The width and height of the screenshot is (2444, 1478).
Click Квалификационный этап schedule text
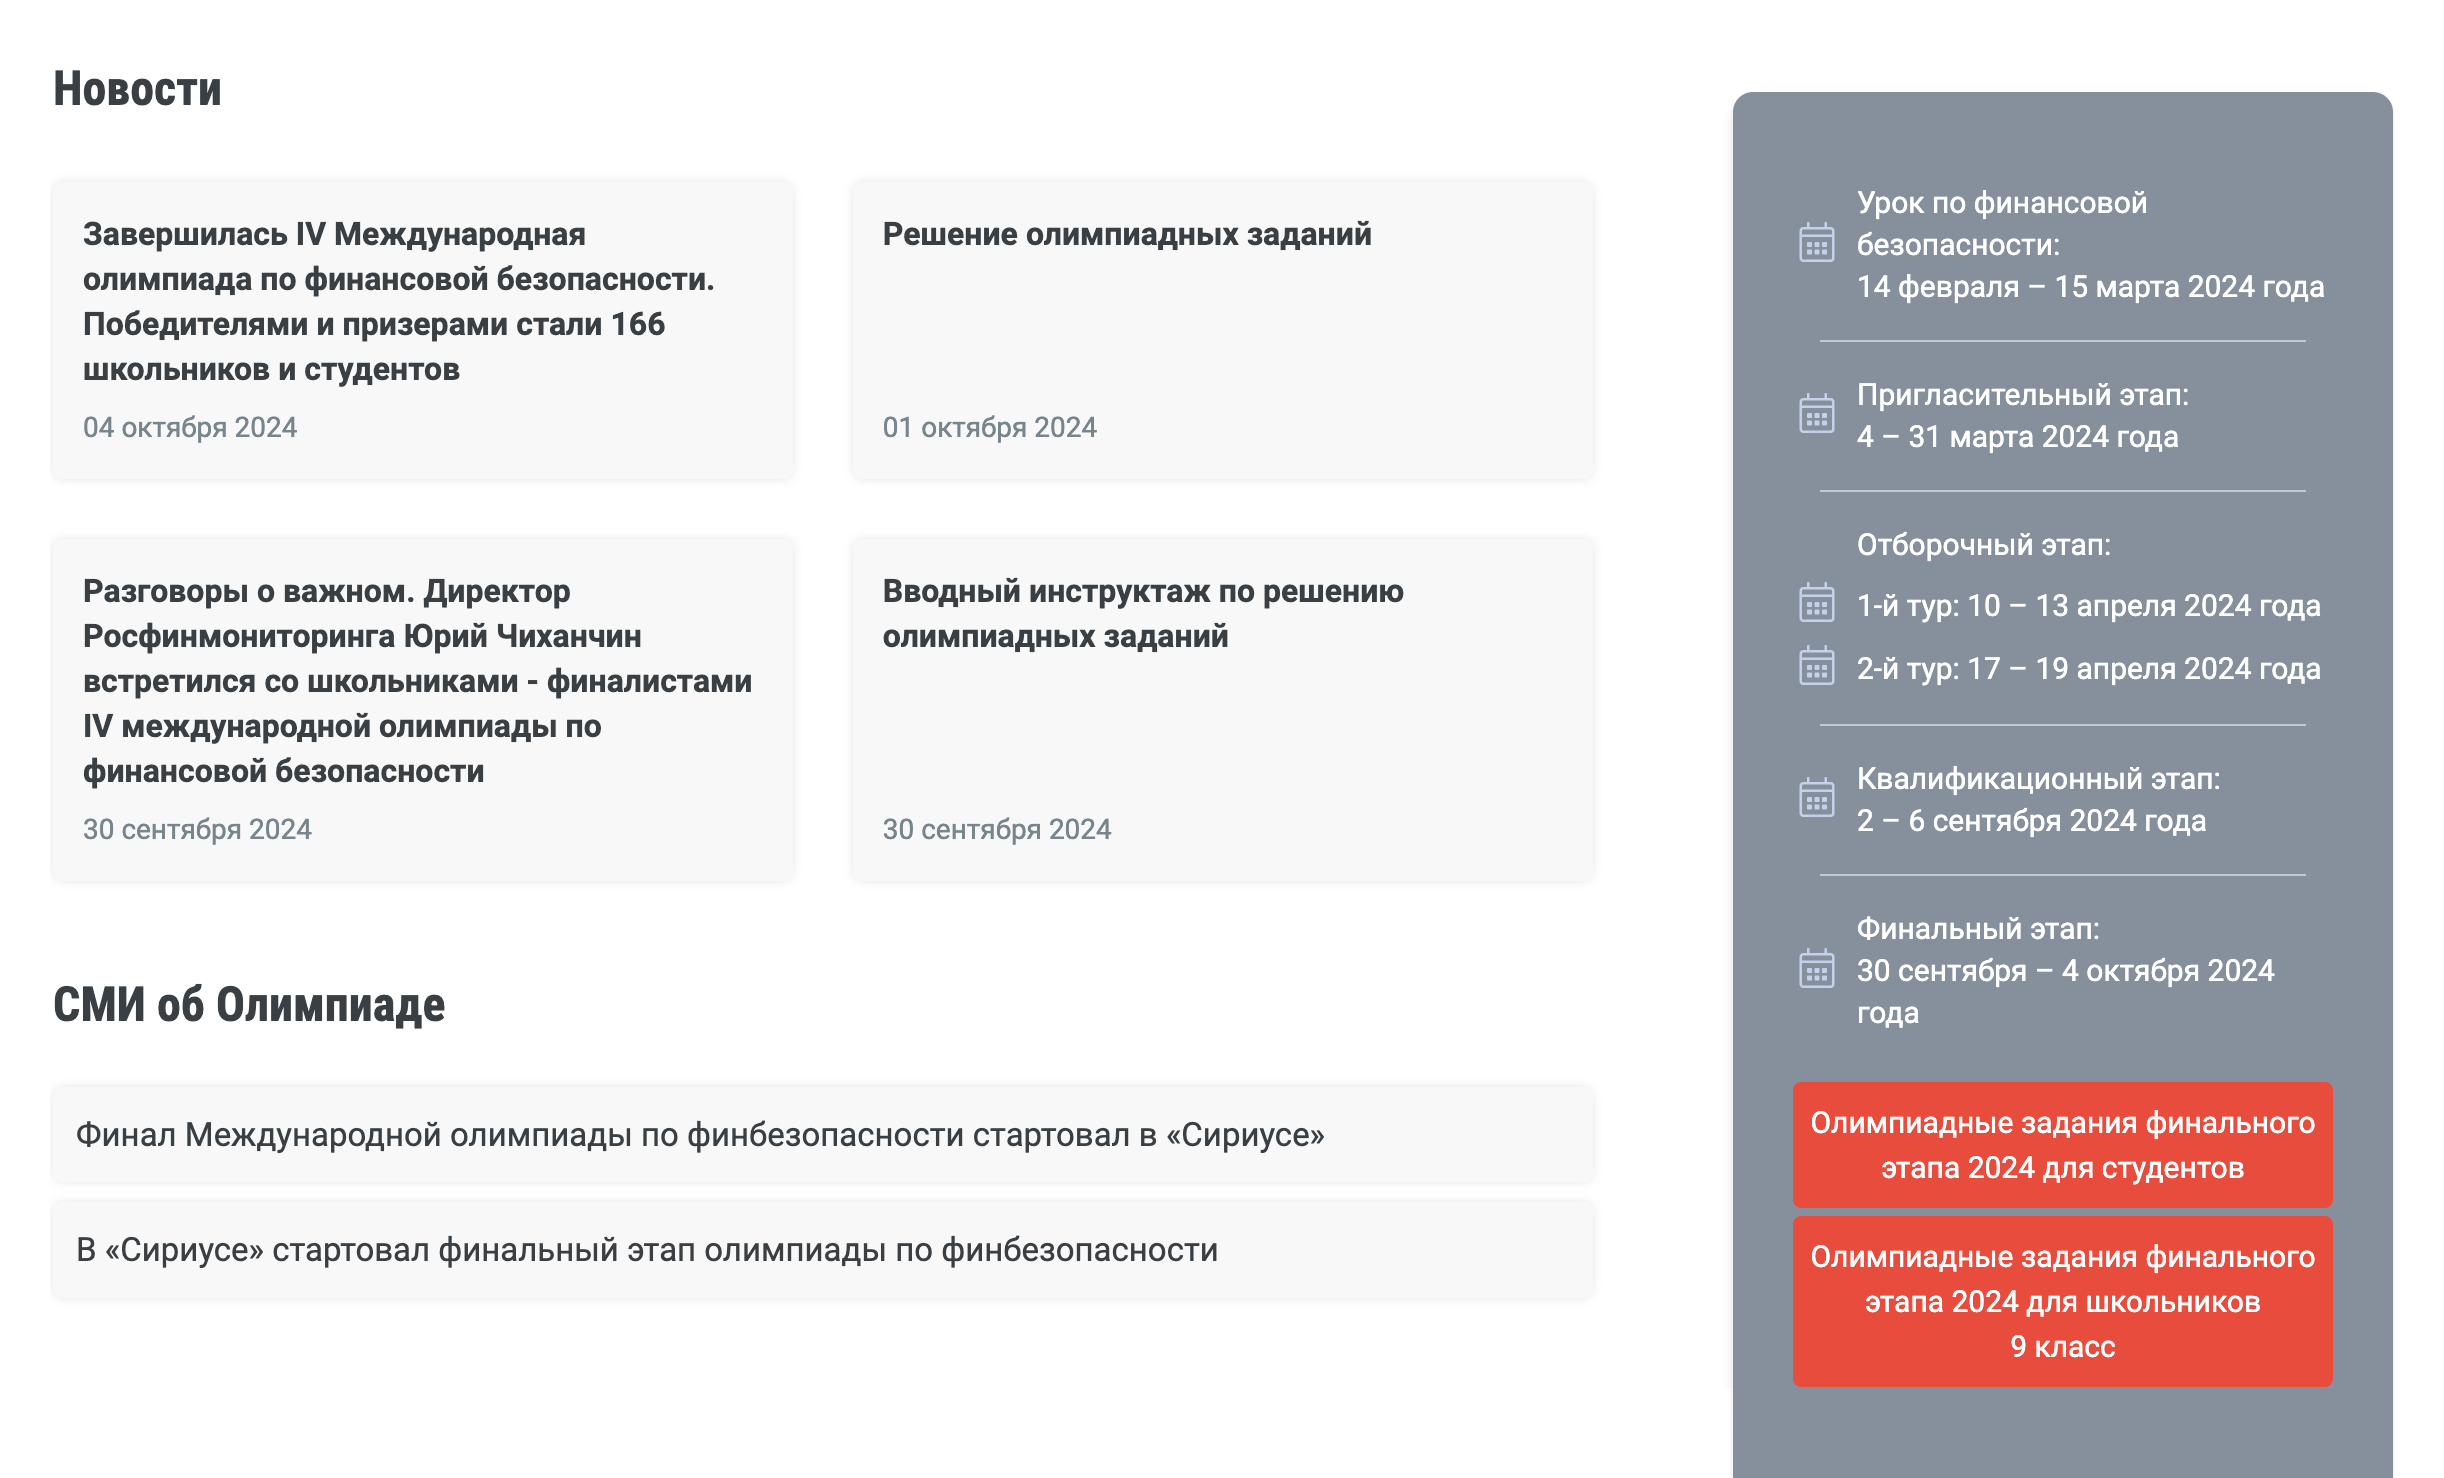tap(2038, 800)
